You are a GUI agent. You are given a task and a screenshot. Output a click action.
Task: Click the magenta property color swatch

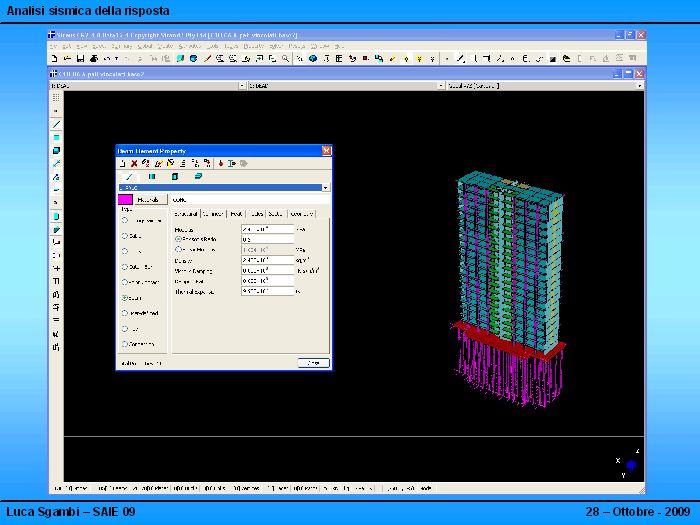click(125, 200)
